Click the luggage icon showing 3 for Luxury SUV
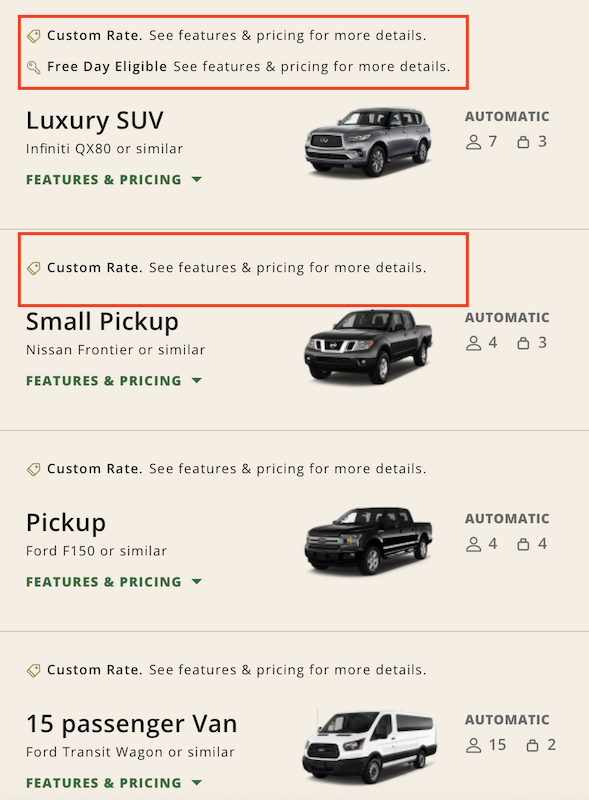This screenshot has width=589, height=800. click(523, 141)
